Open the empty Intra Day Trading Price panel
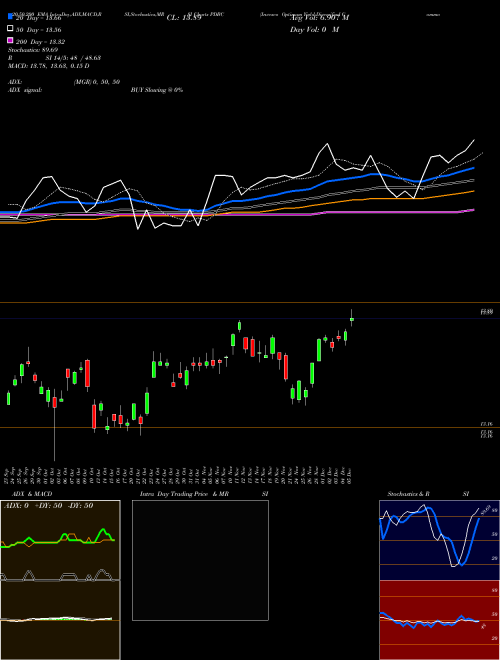 point(200,560)
